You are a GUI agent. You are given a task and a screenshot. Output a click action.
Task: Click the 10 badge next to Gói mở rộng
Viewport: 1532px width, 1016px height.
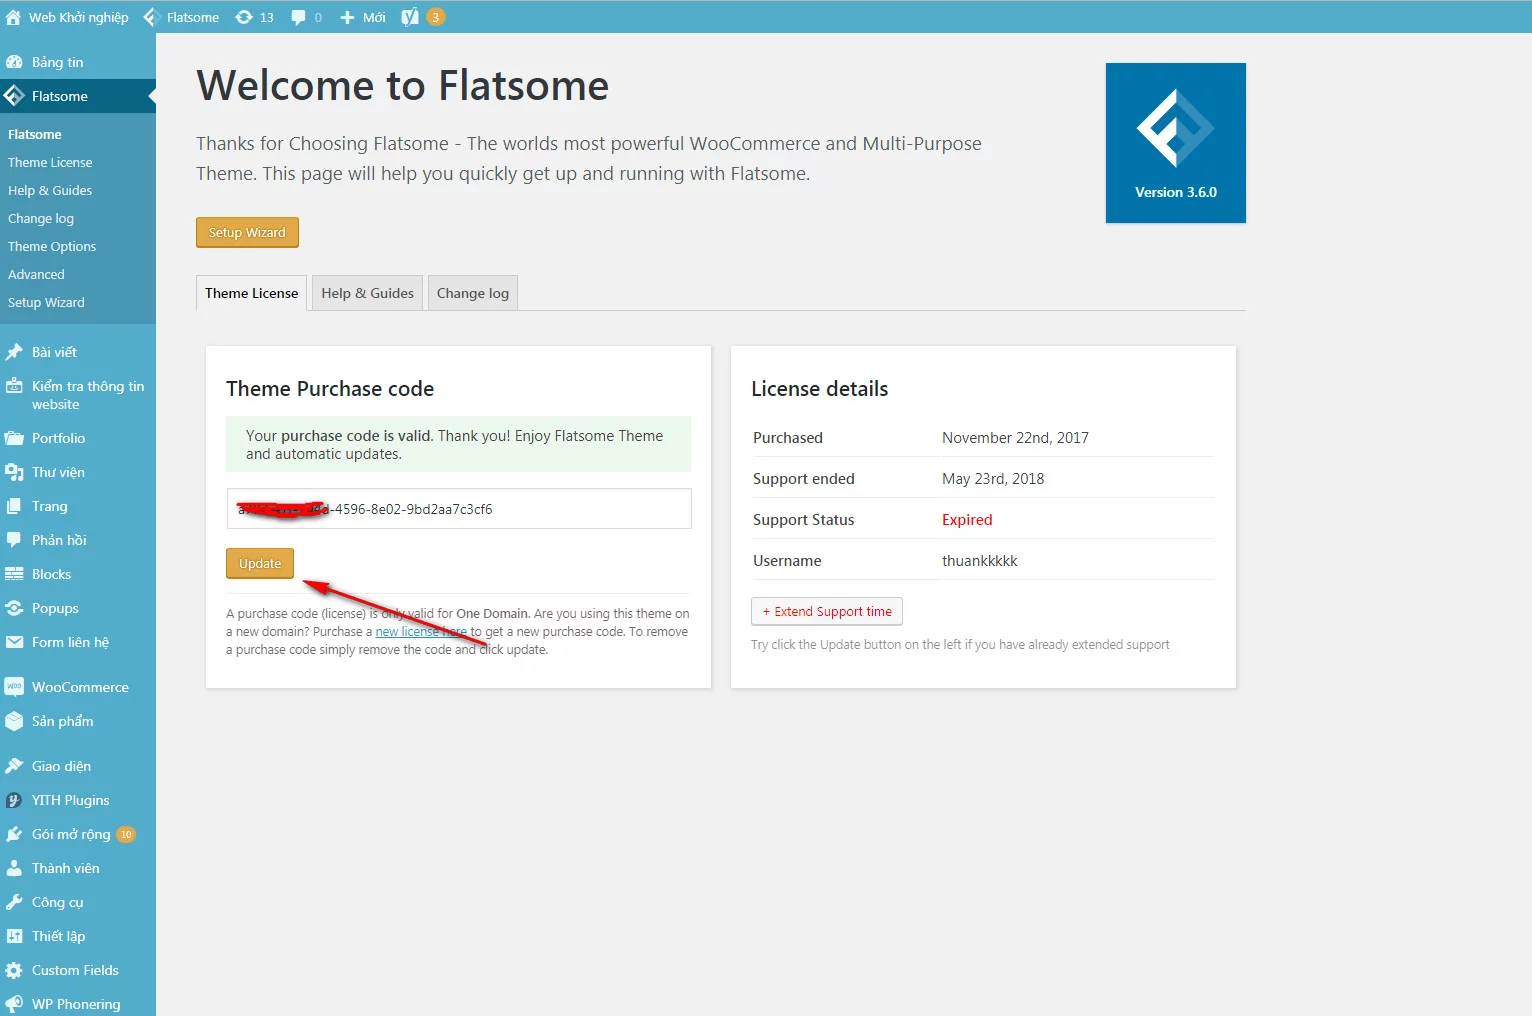[126, 834]
